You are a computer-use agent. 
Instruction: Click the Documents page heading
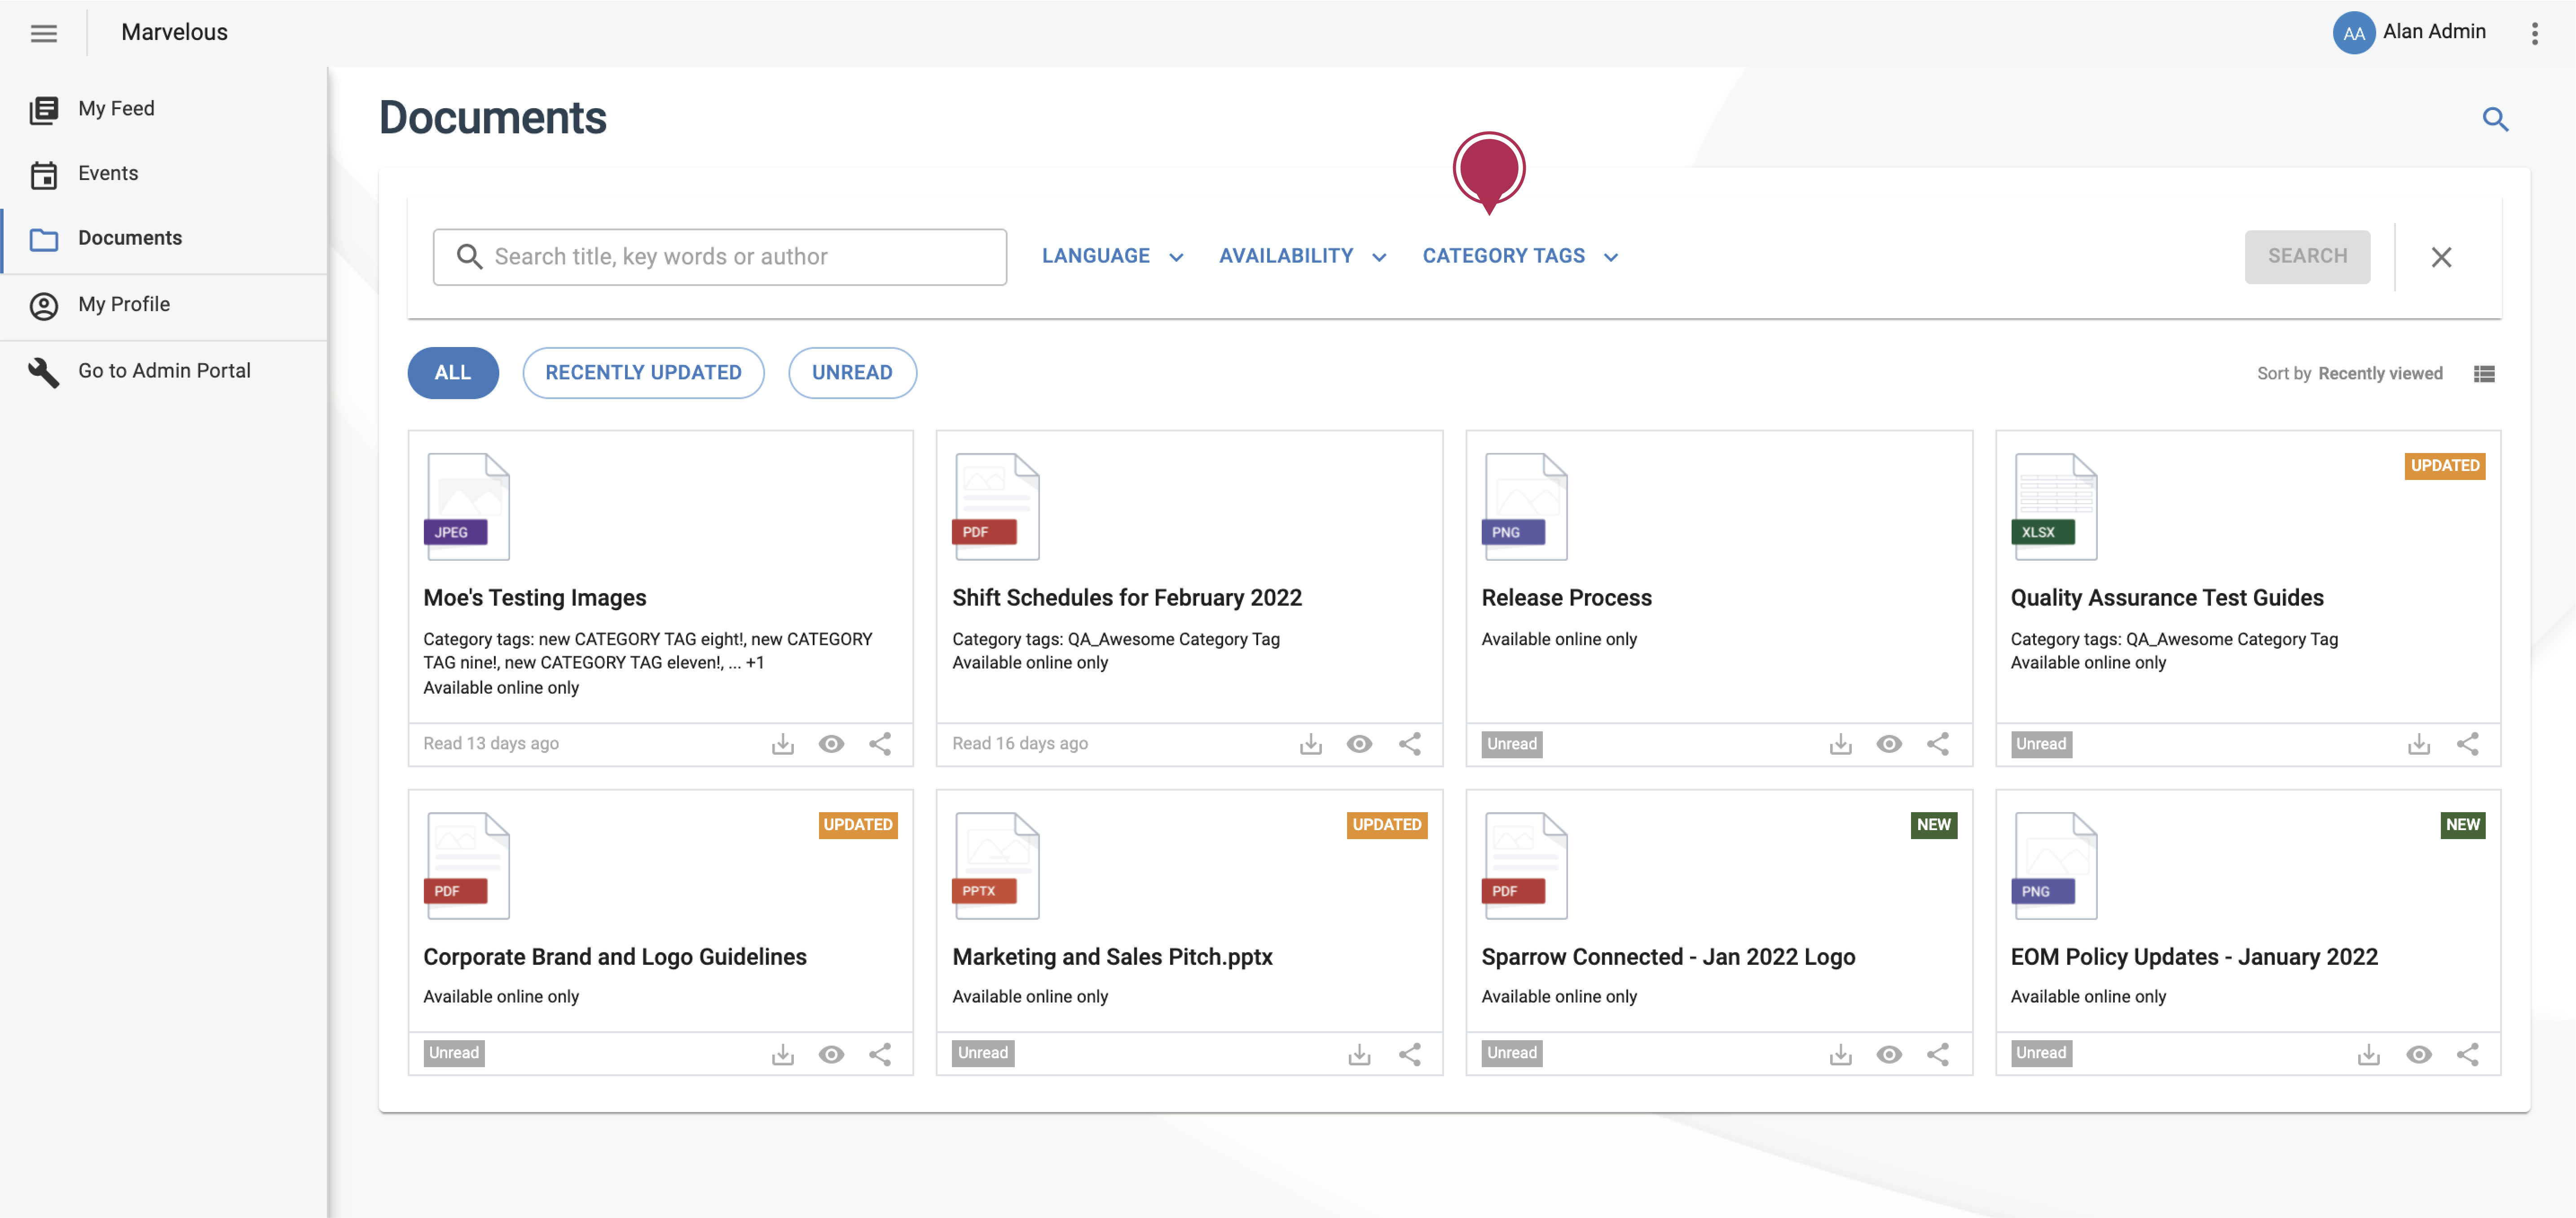(493, 118)
